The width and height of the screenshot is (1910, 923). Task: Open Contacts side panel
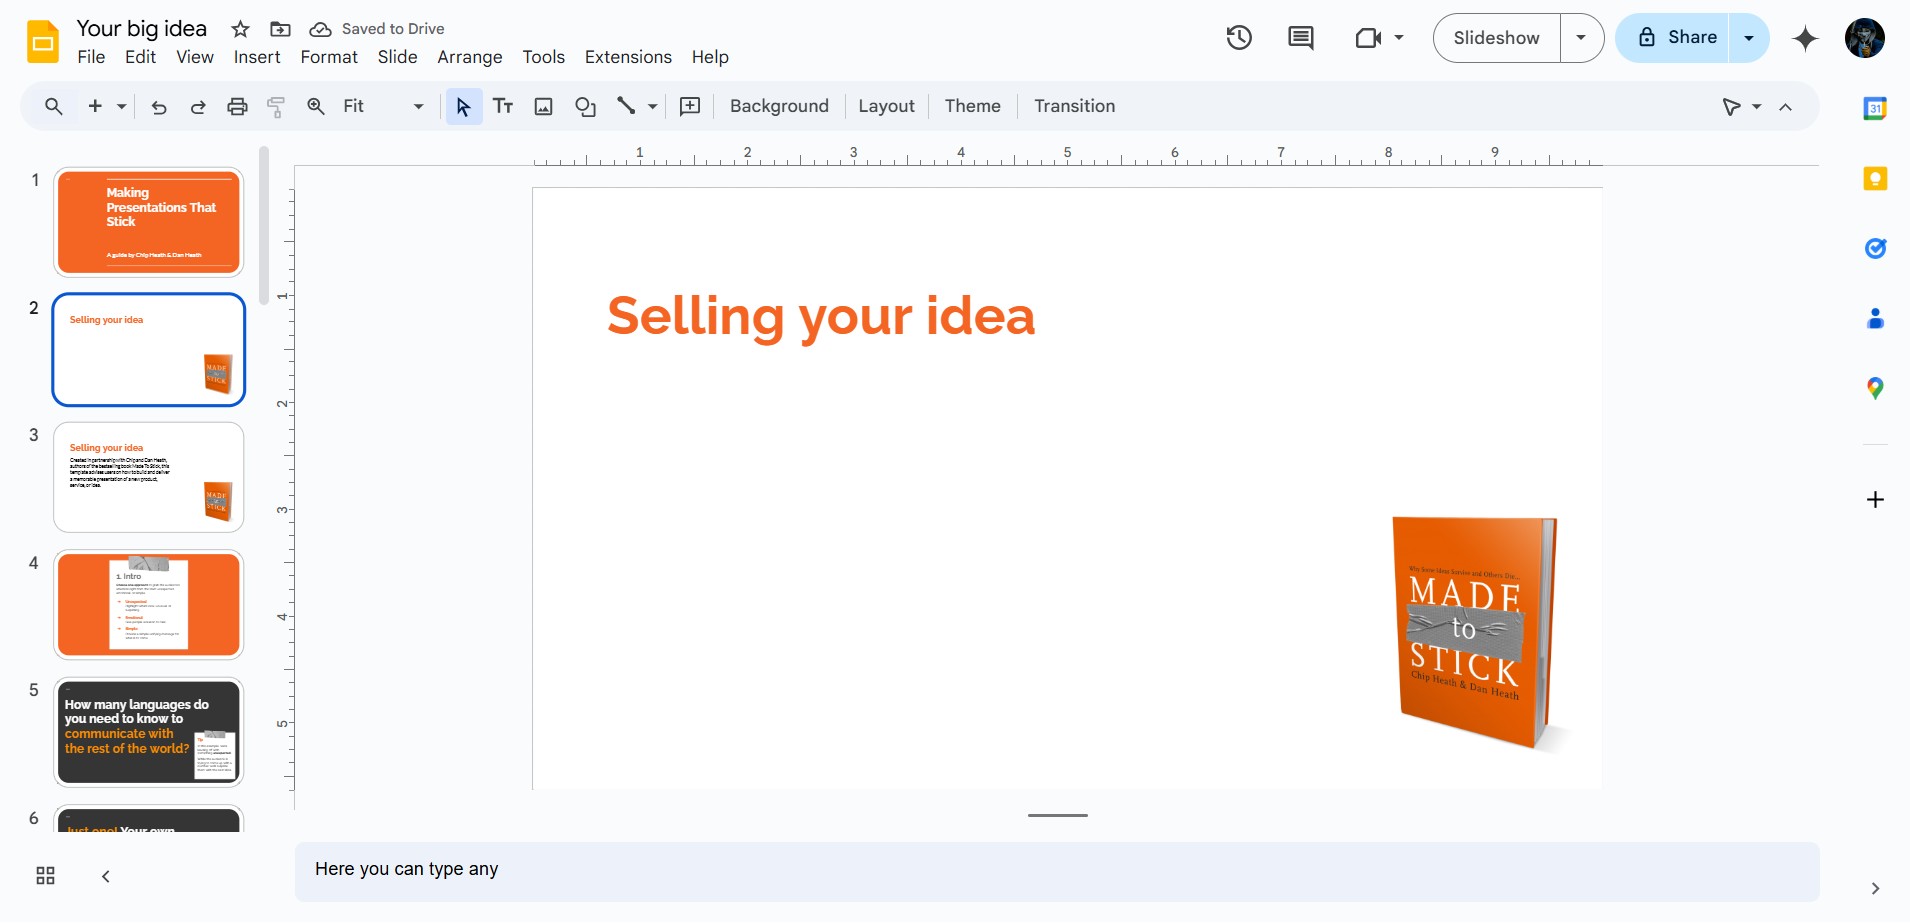(x=1875, y=319)
